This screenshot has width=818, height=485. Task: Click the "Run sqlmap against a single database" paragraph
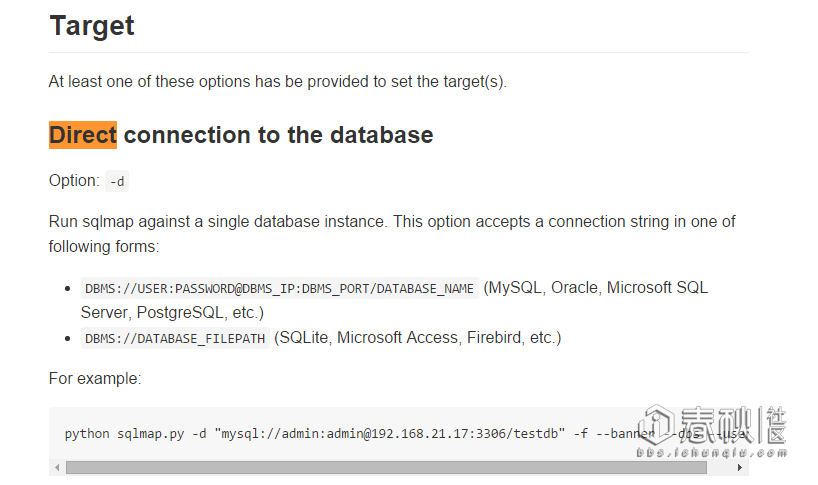pos(392,222)
